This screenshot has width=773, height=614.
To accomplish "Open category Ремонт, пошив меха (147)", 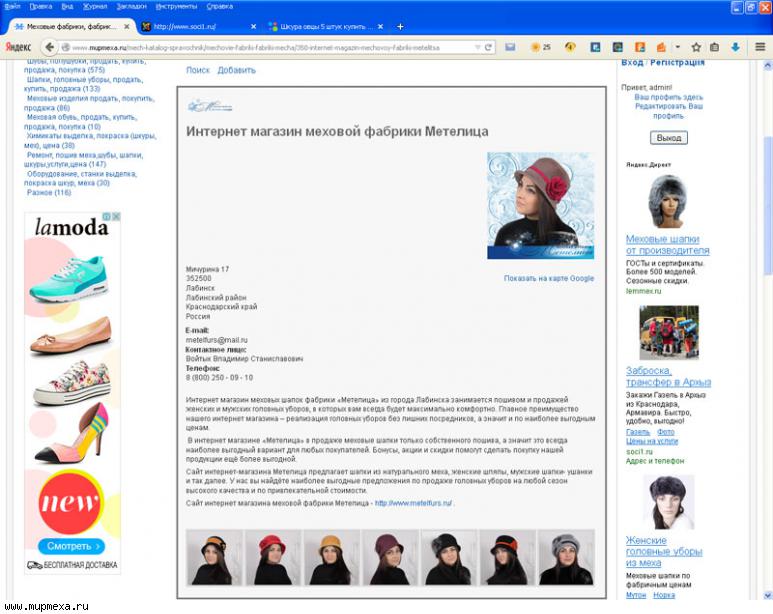I will pyautogui.click(x=83, y=159).
